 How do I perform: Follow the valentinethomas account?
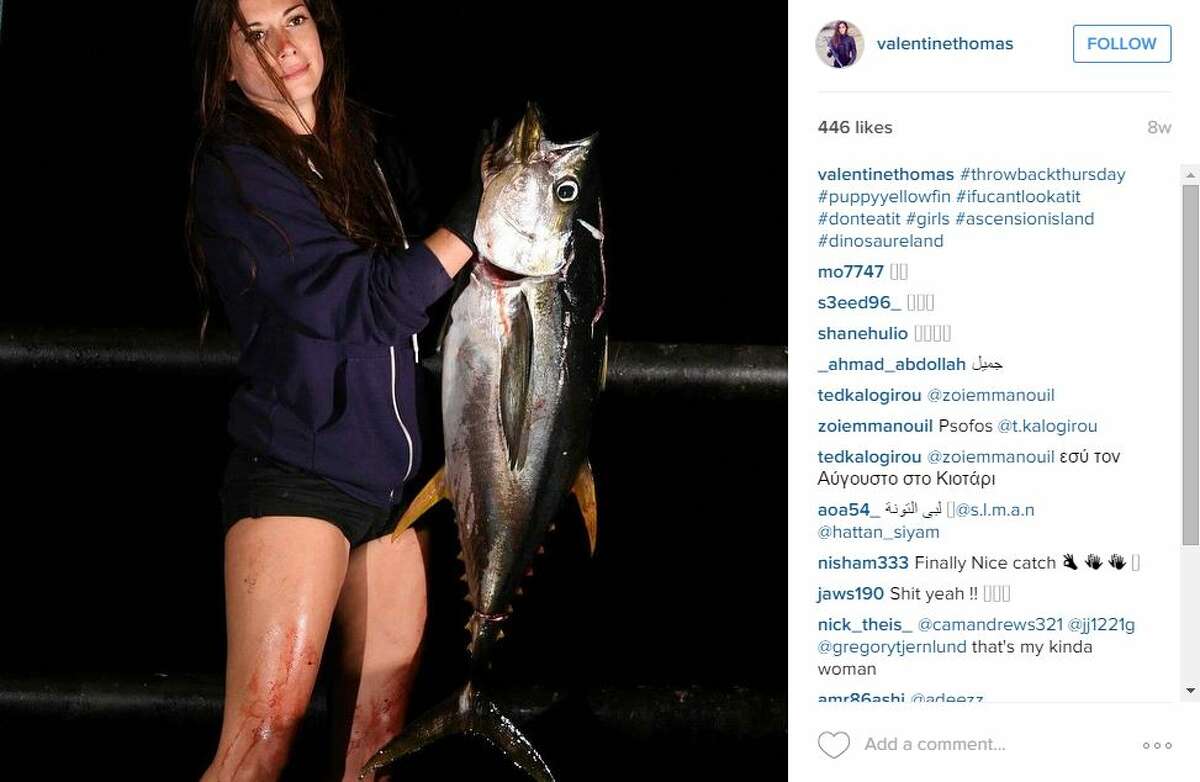point(1122,44)
